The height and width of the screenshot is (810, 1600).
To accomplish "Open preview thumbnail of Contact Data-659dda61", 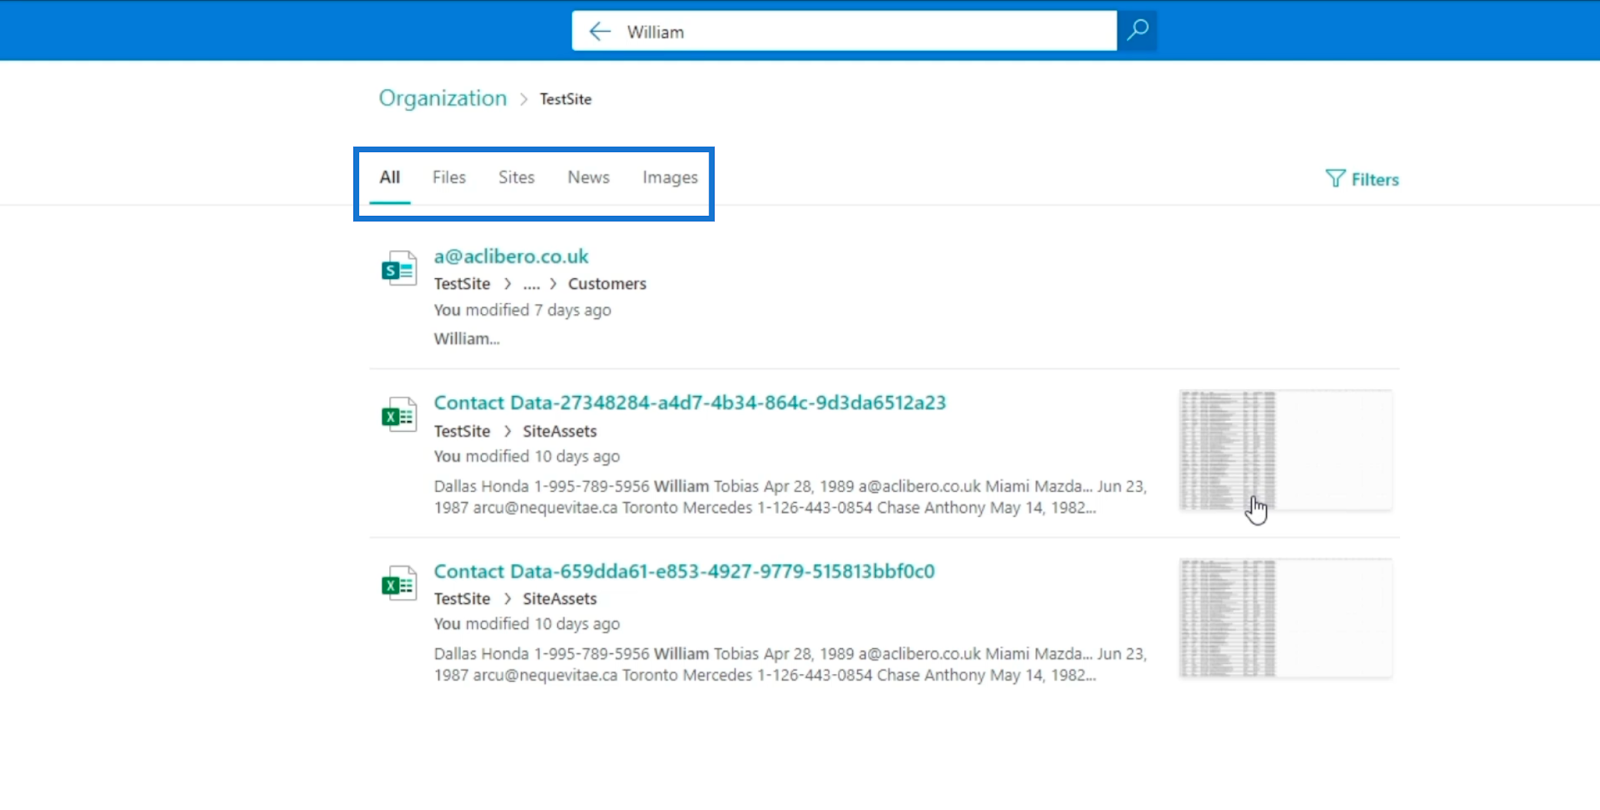I will coord(1285,618).
